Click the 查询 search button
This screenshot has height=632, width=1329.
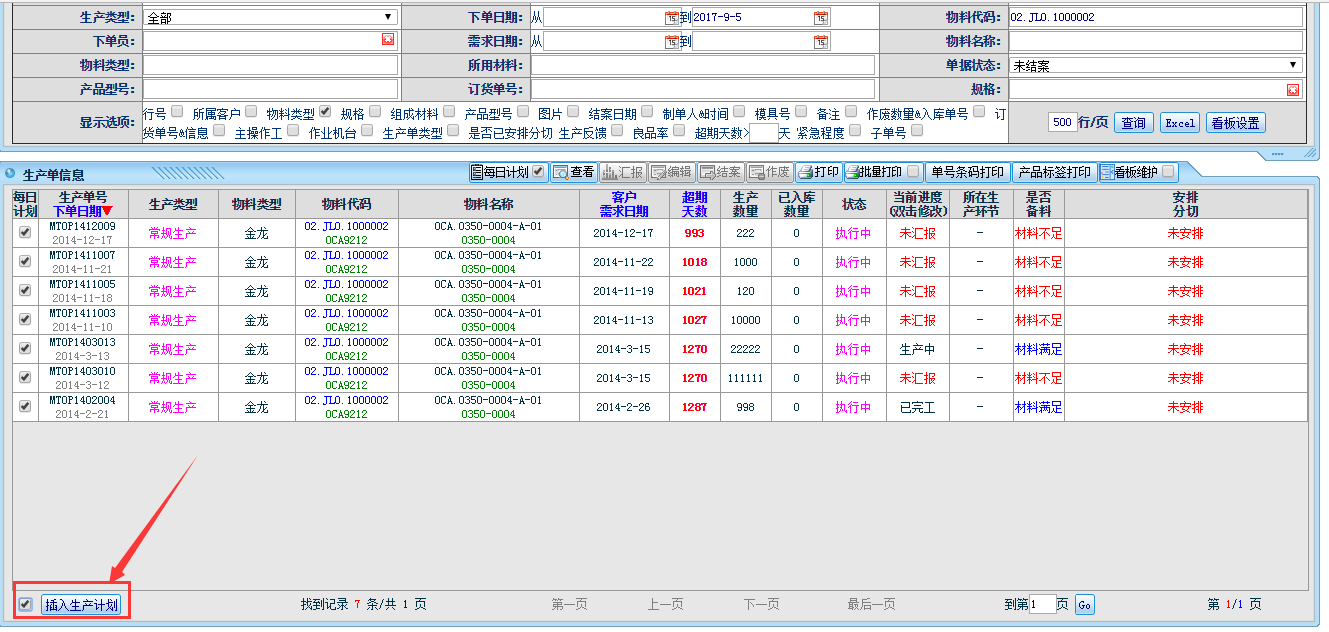[1133, 123]
